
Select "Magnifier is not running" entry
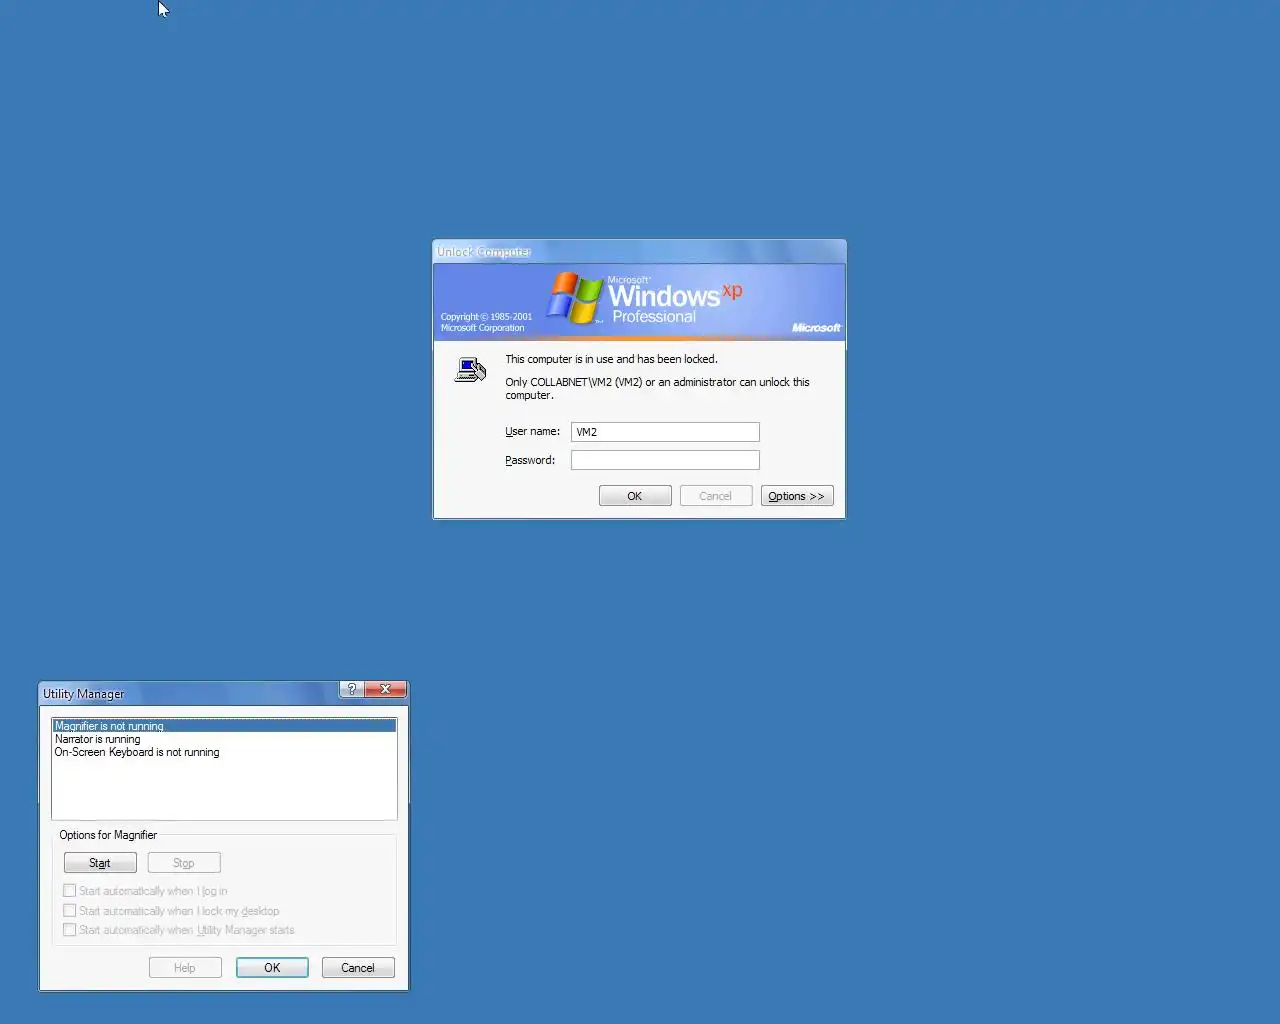click(224, 726)
